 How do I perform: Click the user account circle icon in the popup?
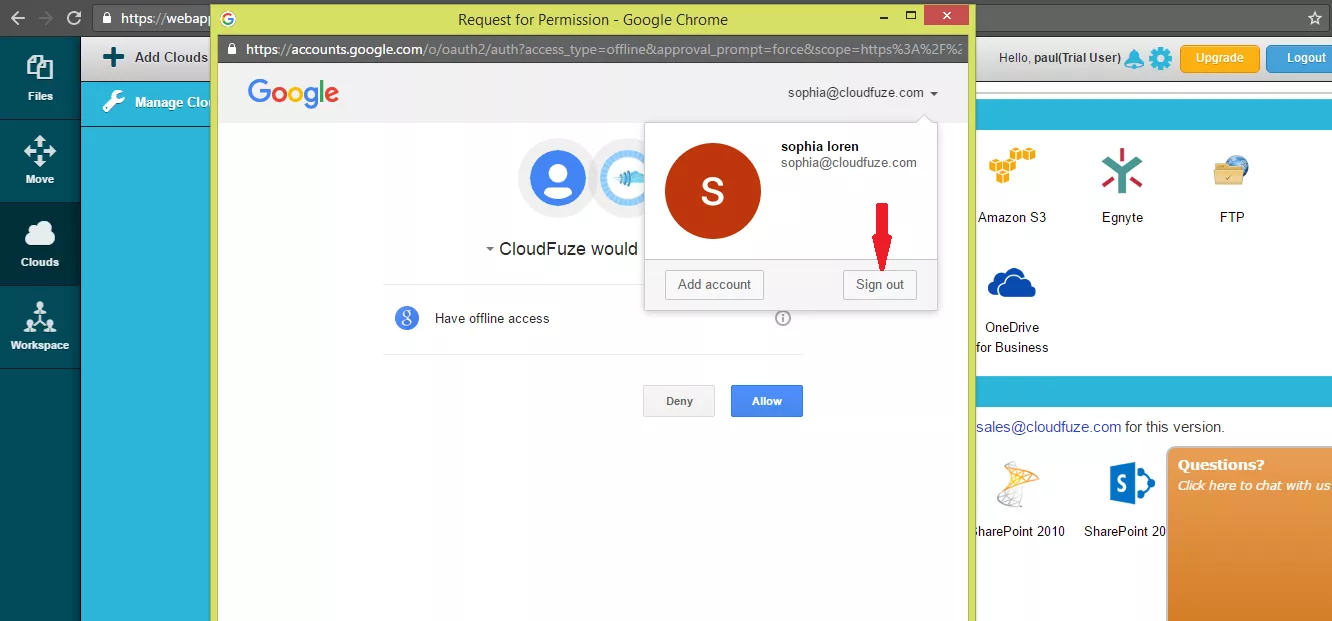[x=558, y=178]
